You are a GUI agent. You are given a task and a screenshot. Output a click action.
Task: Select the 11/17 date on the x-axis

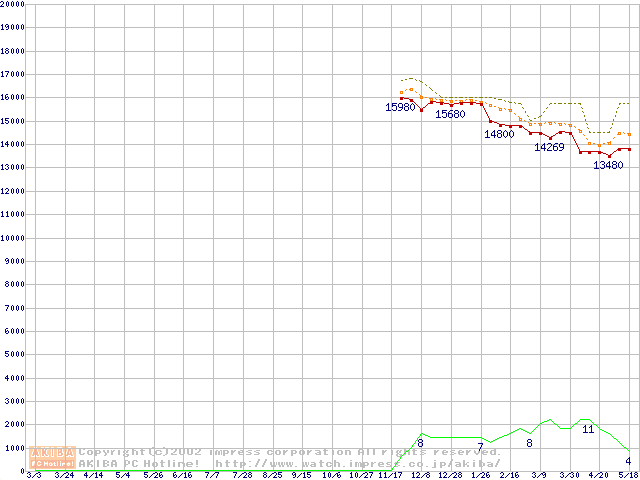coord(389,475)
